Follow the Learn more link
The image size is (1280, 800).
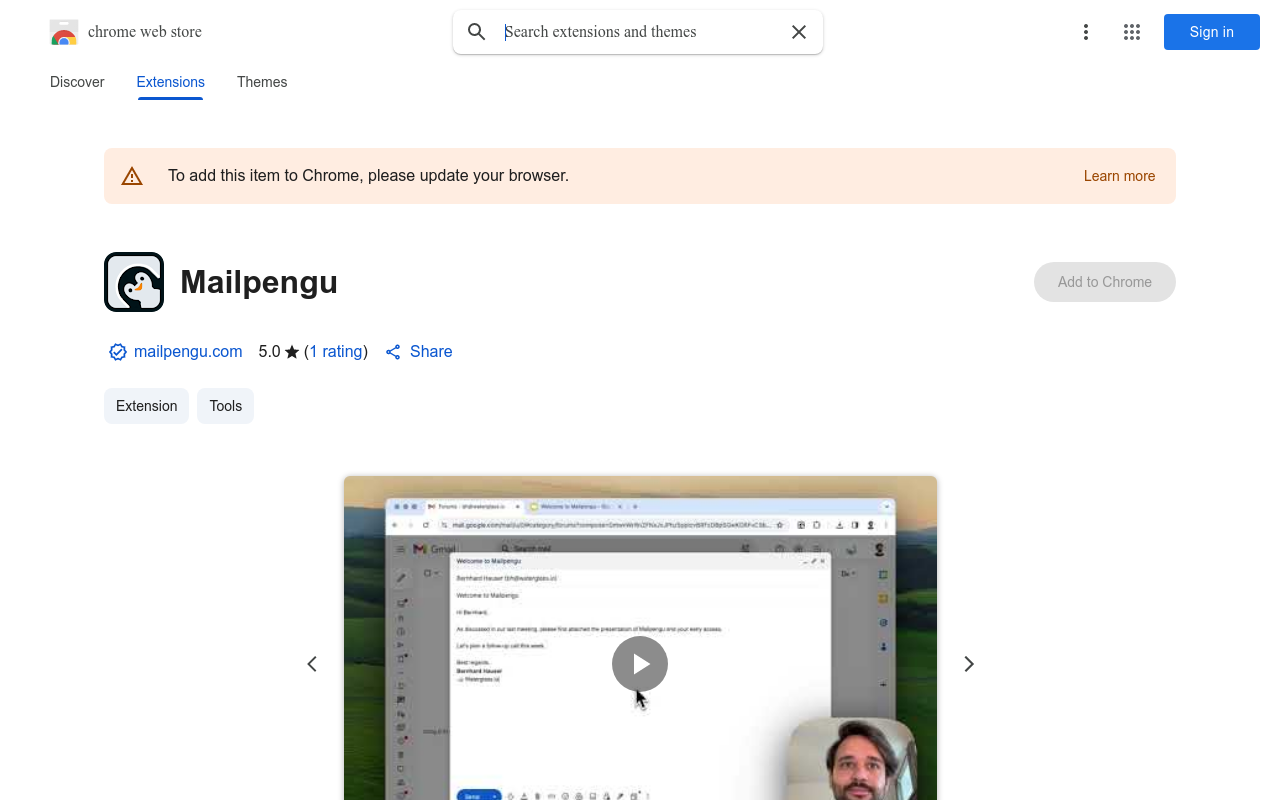pos(1119,176)
